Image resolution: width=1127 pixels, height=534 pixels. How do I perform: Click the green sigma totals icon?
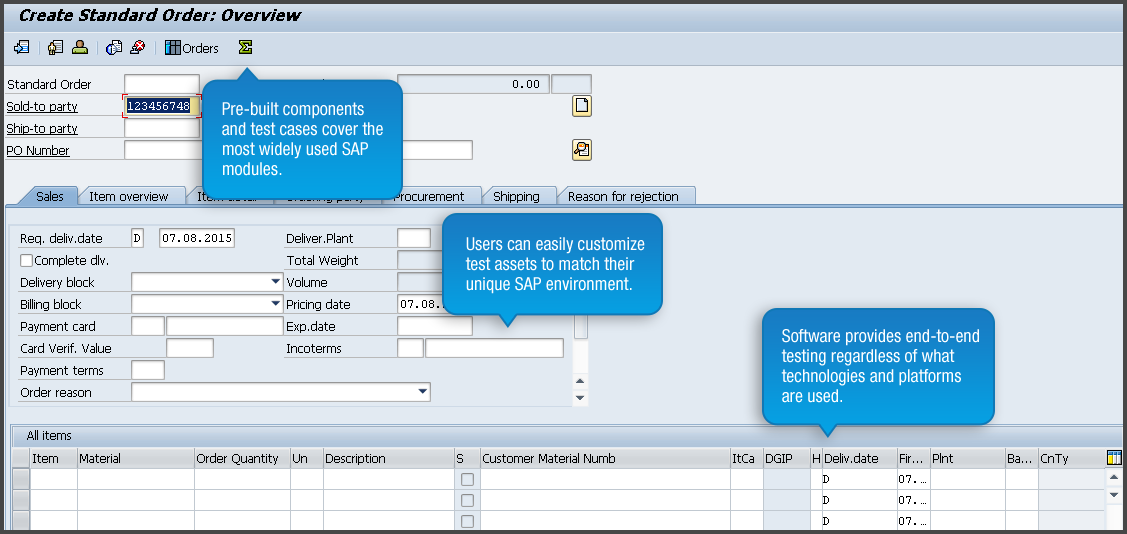pyautogui.click(x=245, y=47)
